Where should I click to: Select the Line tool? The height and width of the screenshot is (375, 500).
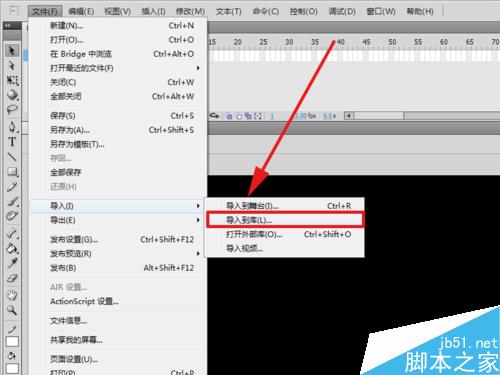point(12,156)
